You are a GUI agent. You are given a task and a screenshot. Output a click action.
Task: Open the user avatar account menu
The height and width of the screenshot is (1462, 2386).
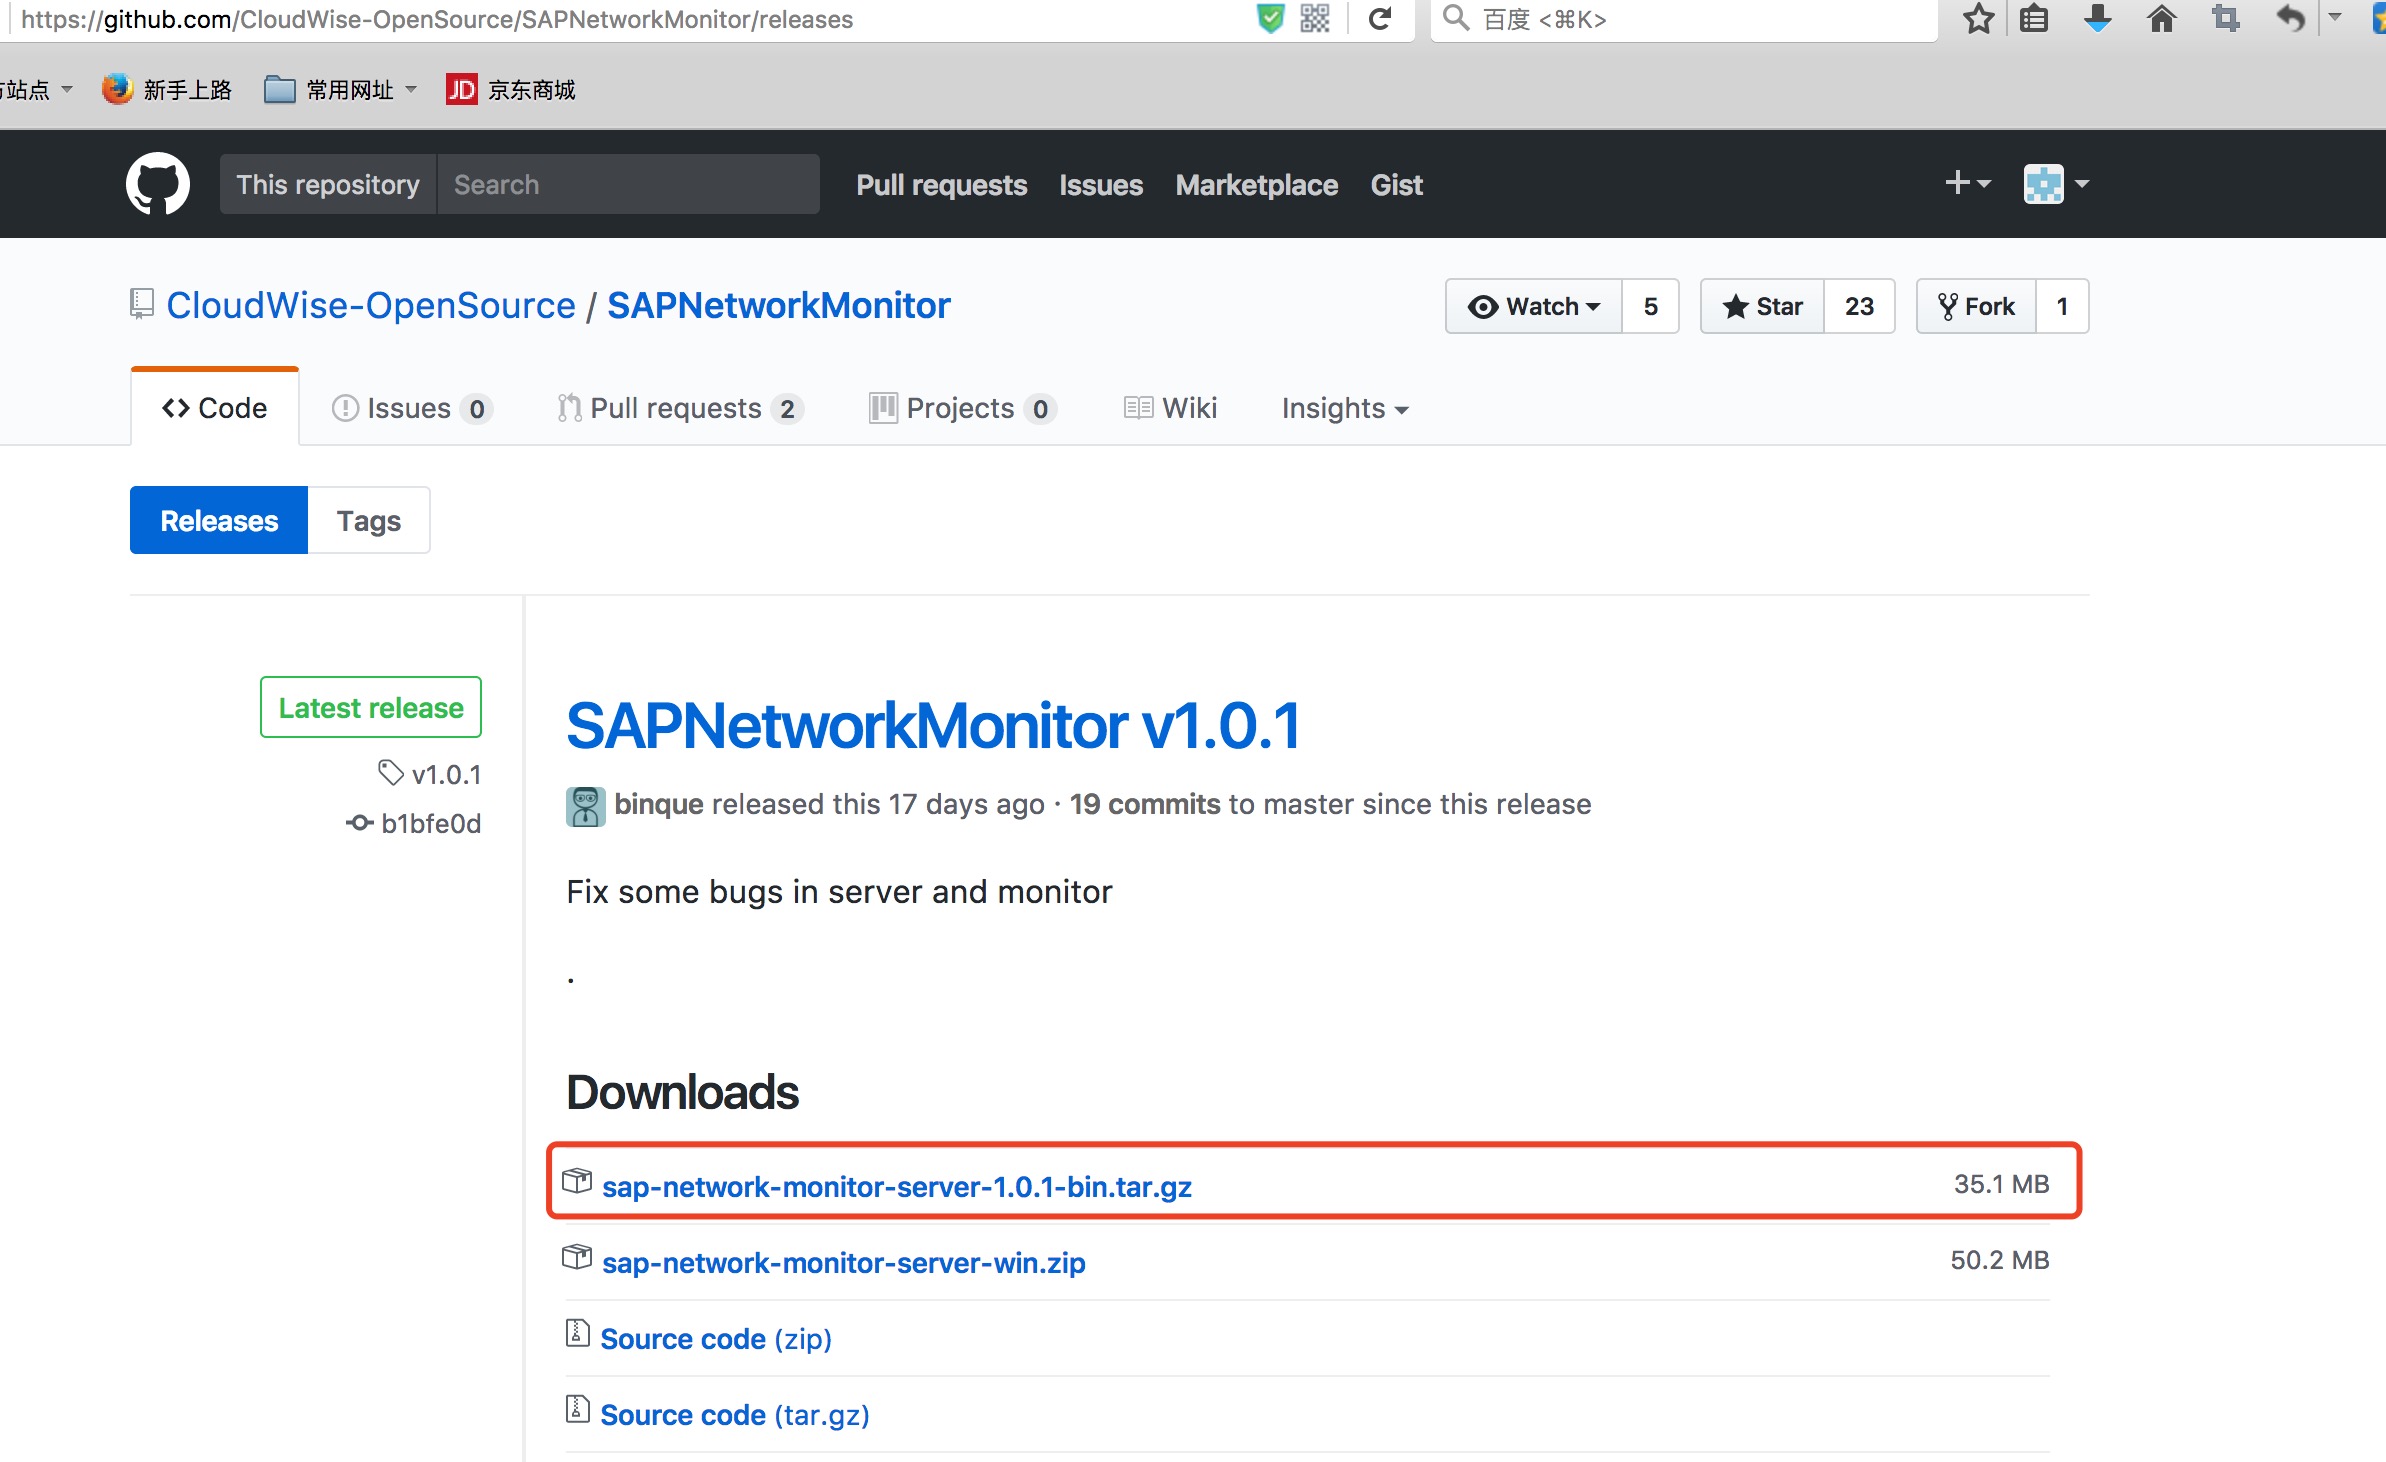pyautogui.click(x=2056, y=184)
